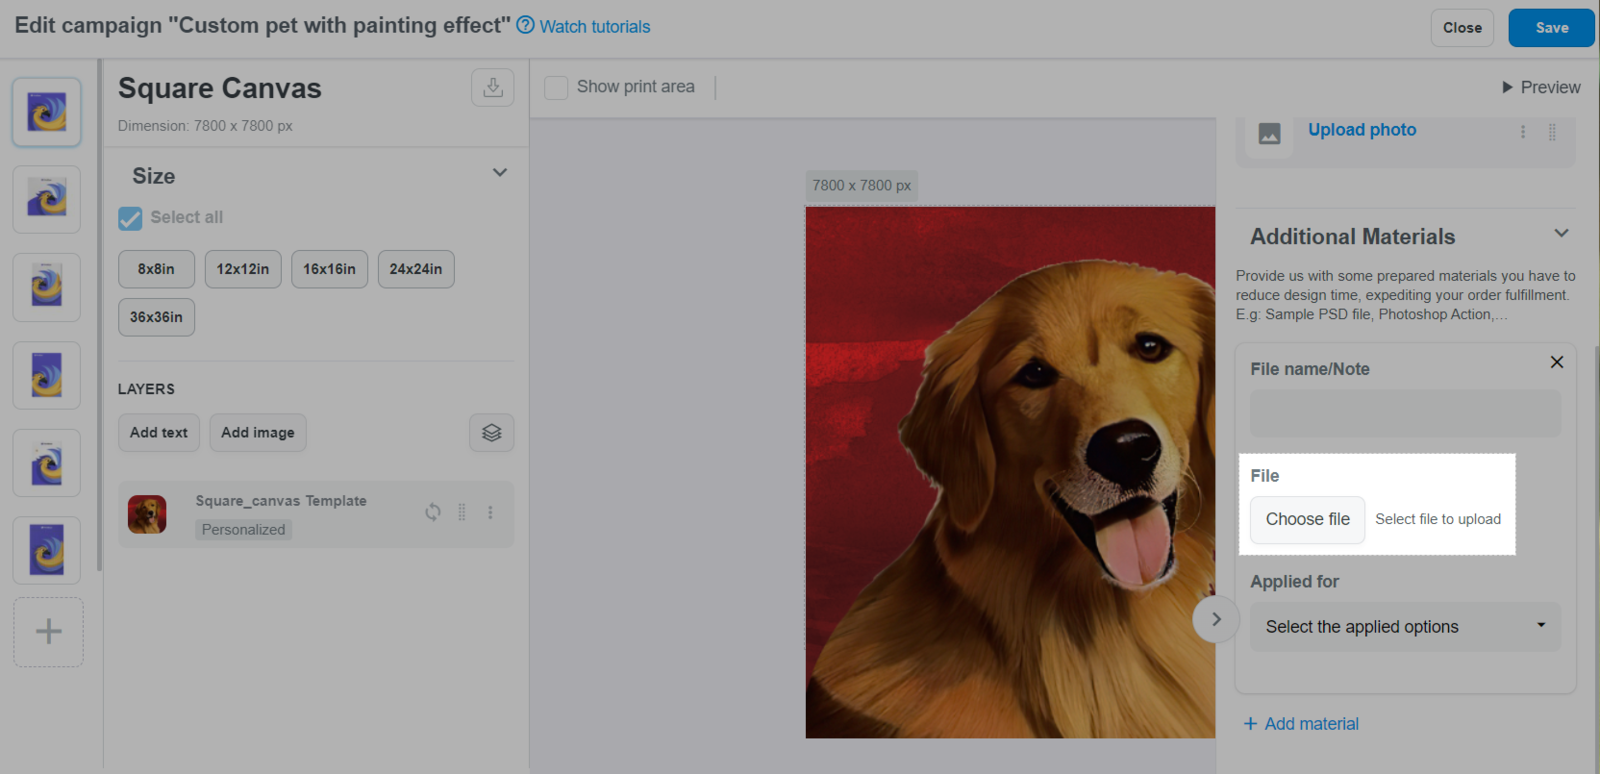Click the round next-arrow button on canvas edge
1600x774 pixels.
(1216, 619)
